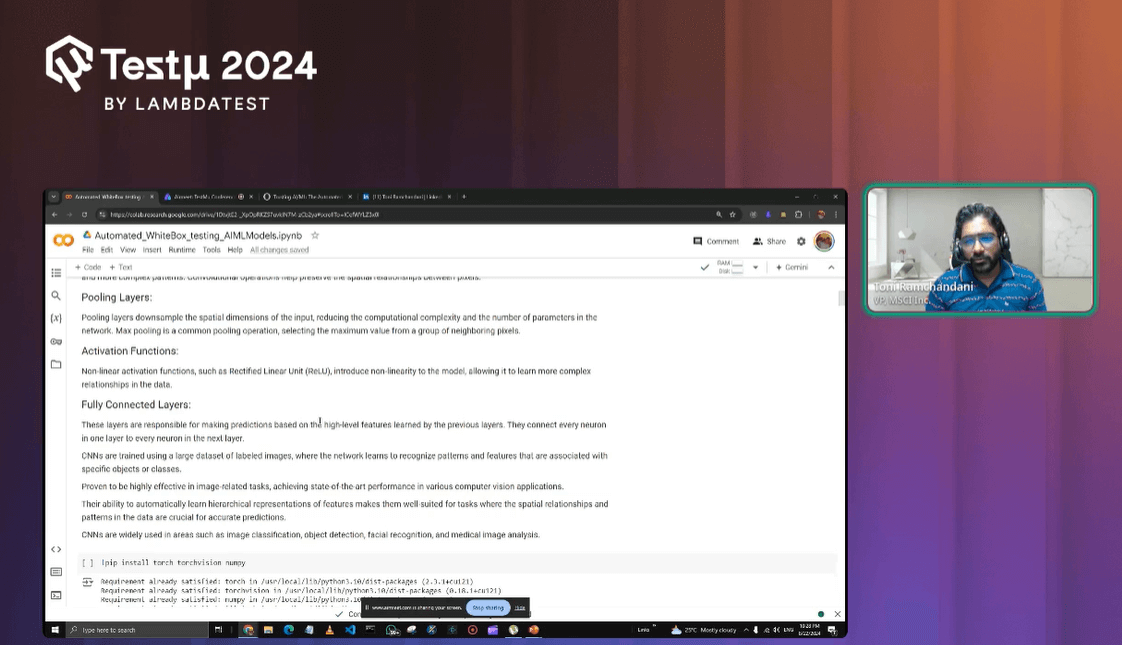Screen dimensions: 1122x645
Task: Open the browser extensions puzzle icon
Action: click(799, 214)
